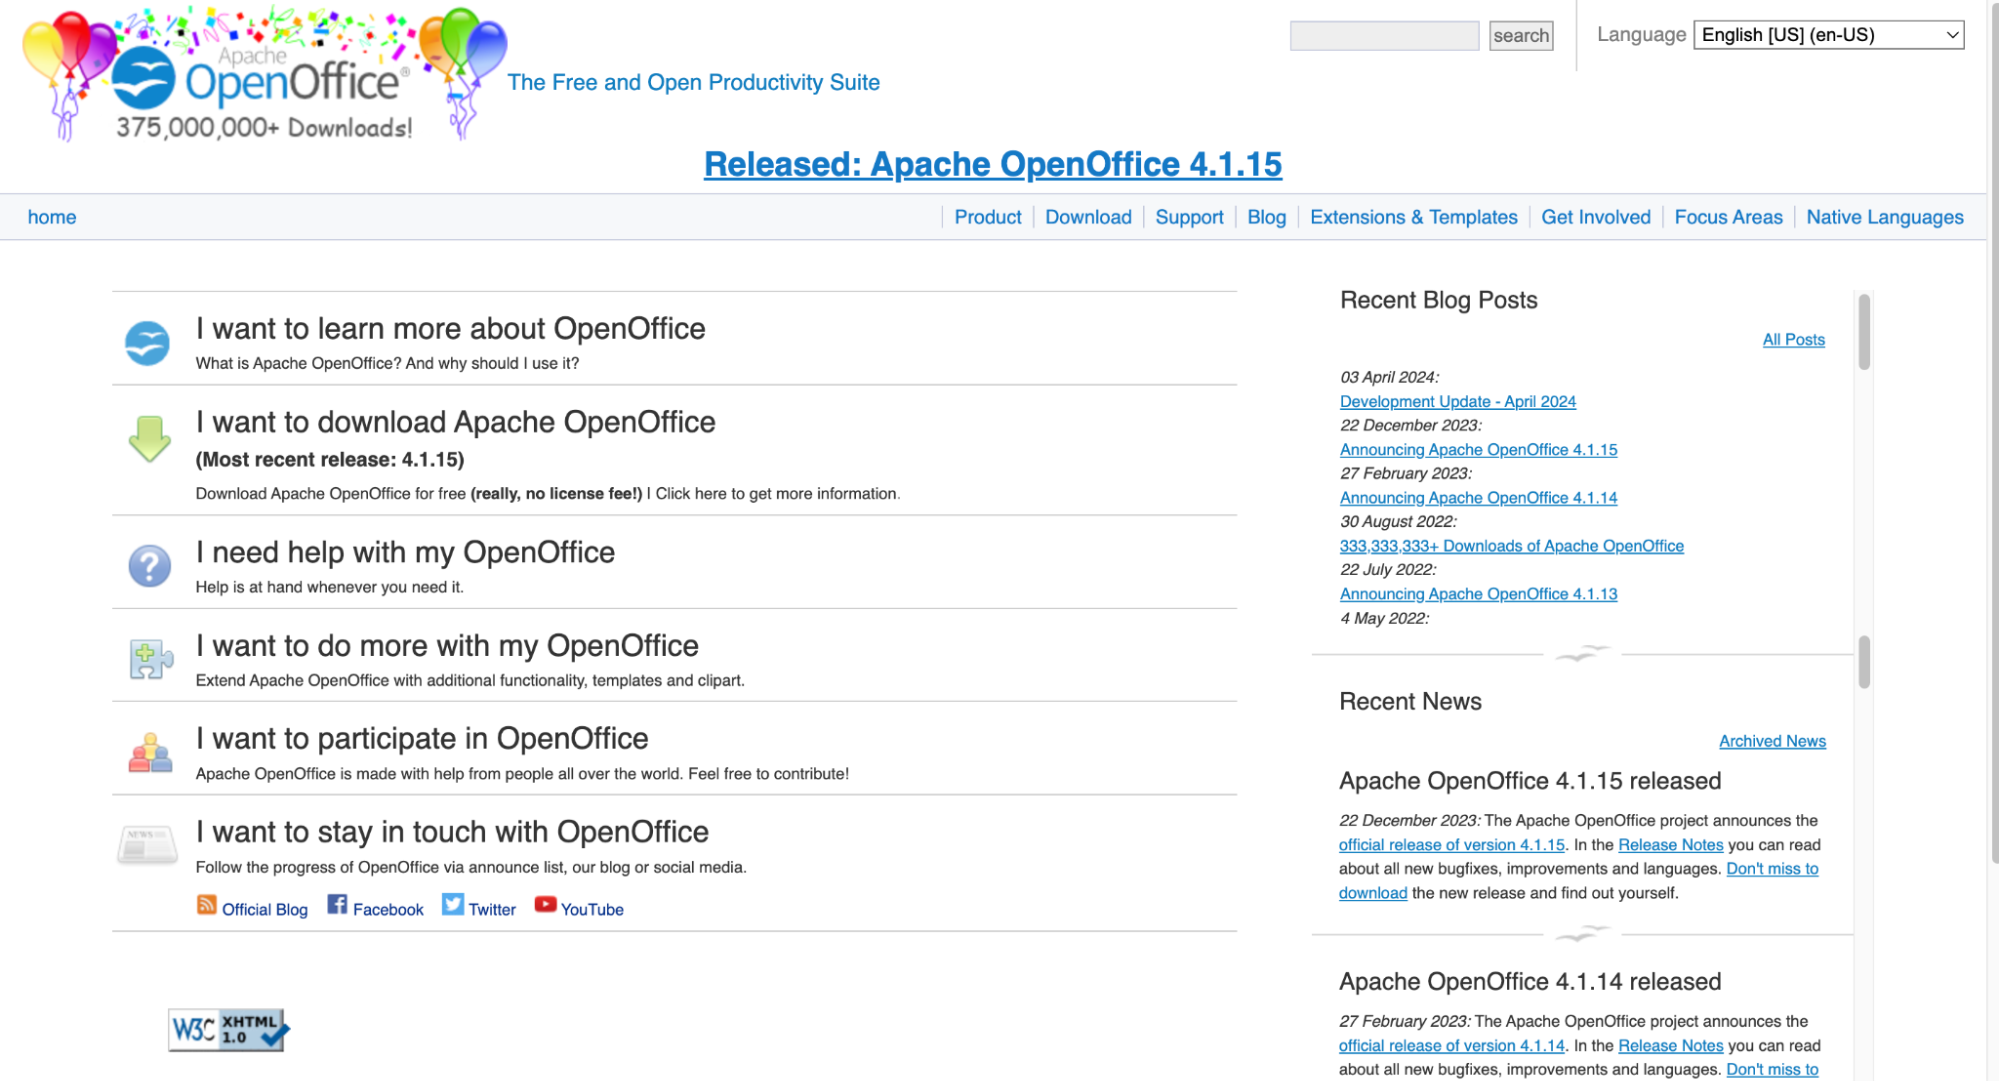Click 'I want to participate in OpenOffice' heading
The height and width of the screenshot is (1081, 1999).
pos(422,739)
